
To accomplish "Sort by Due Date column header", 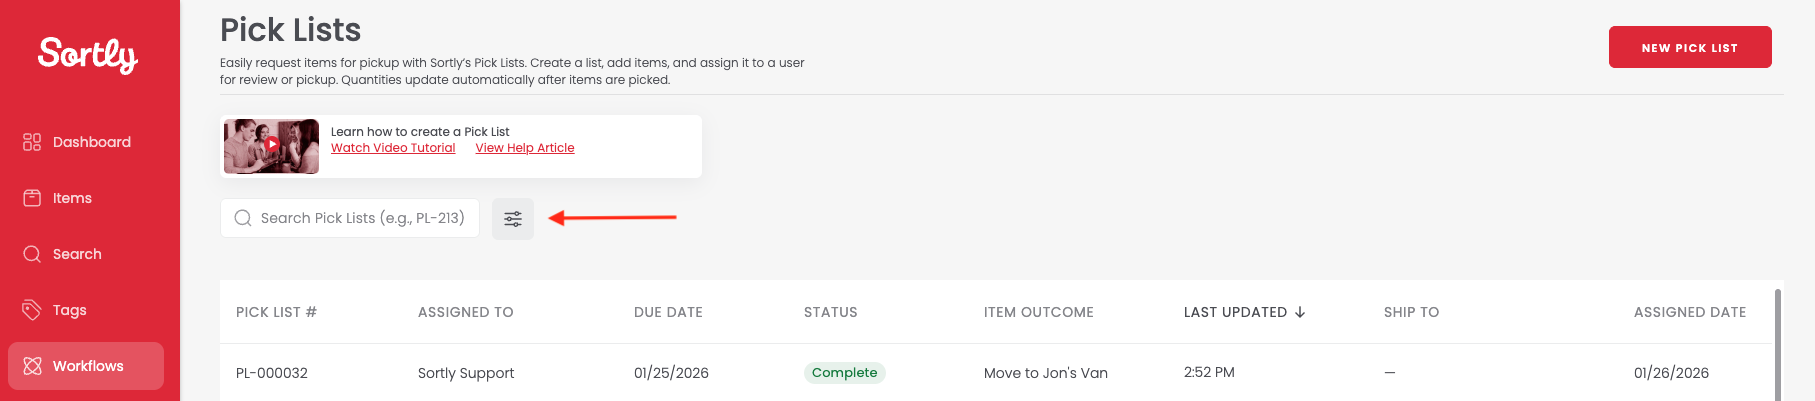I will (x=668, y=312).
